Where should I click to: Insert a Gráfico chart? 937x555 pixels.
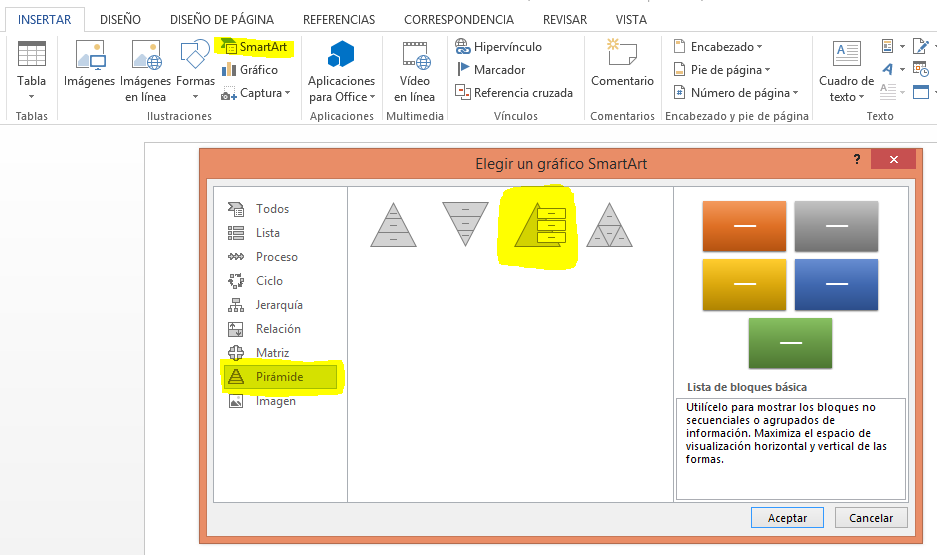coord(250,70)
